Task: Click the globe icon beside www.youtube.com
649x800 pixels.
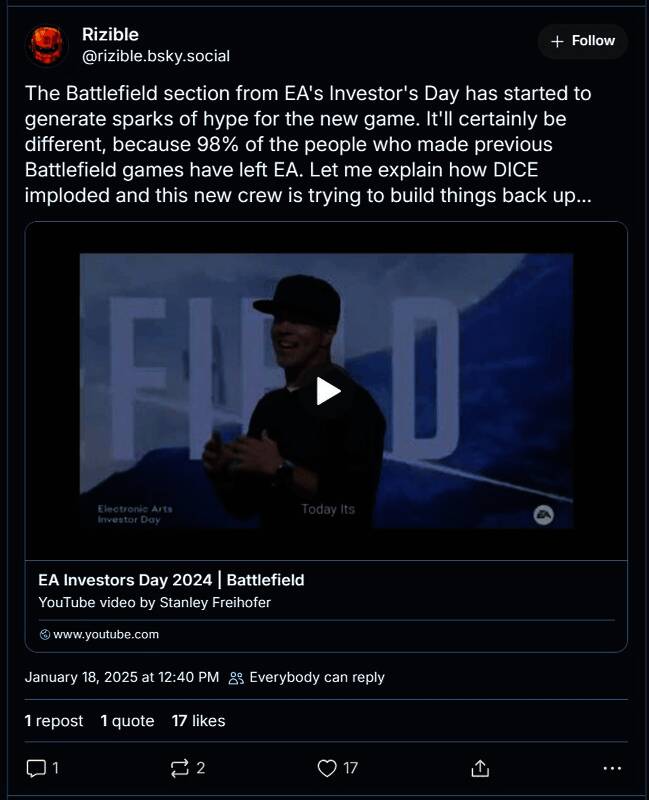Action: coord(45,634)
